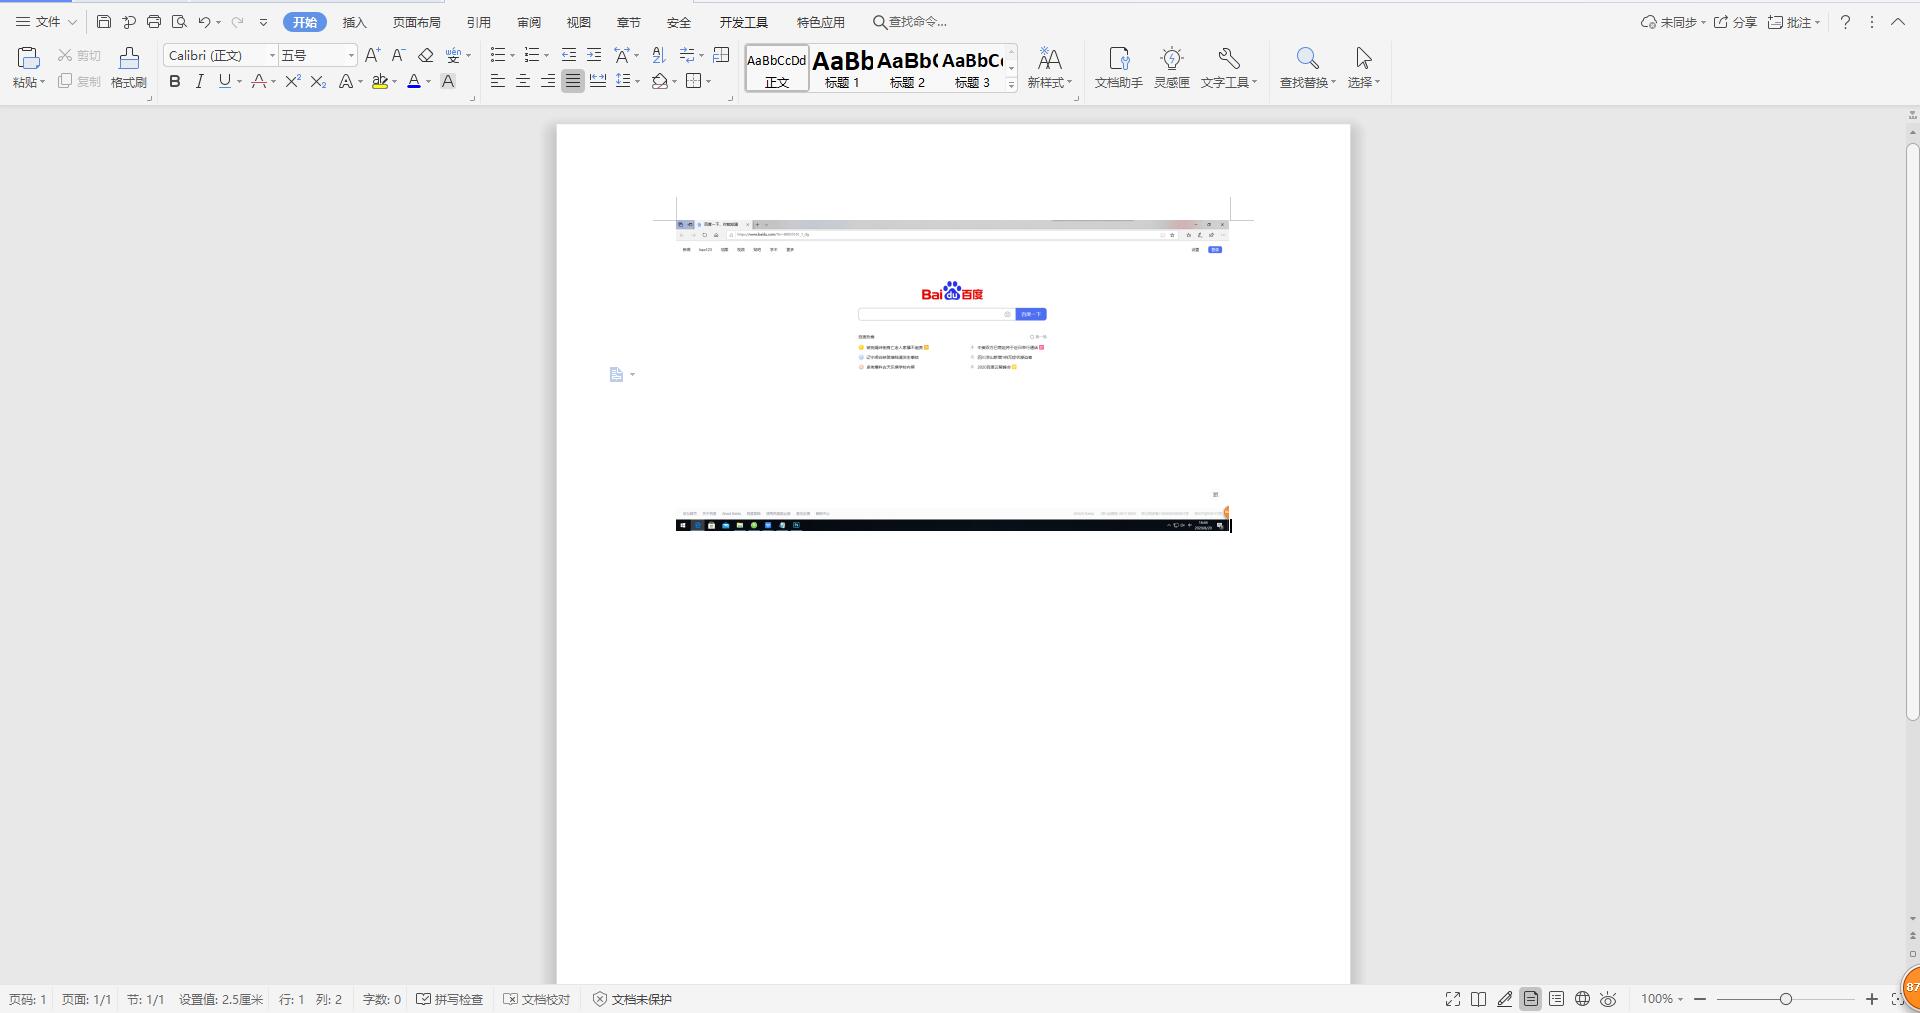Enable eye protection mode icon
The width and height of the screenshot is (1920, 1013).
tap(1609, 999)
